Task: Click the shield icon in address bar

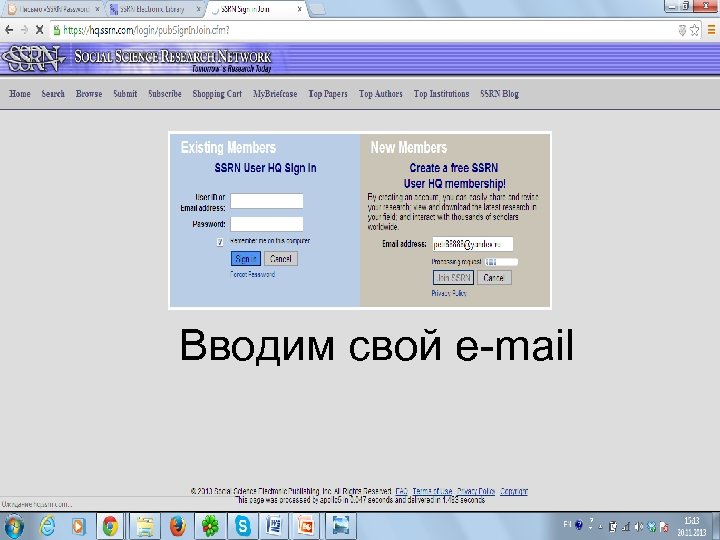Action: pyautogui.click(x=682, y=30)
